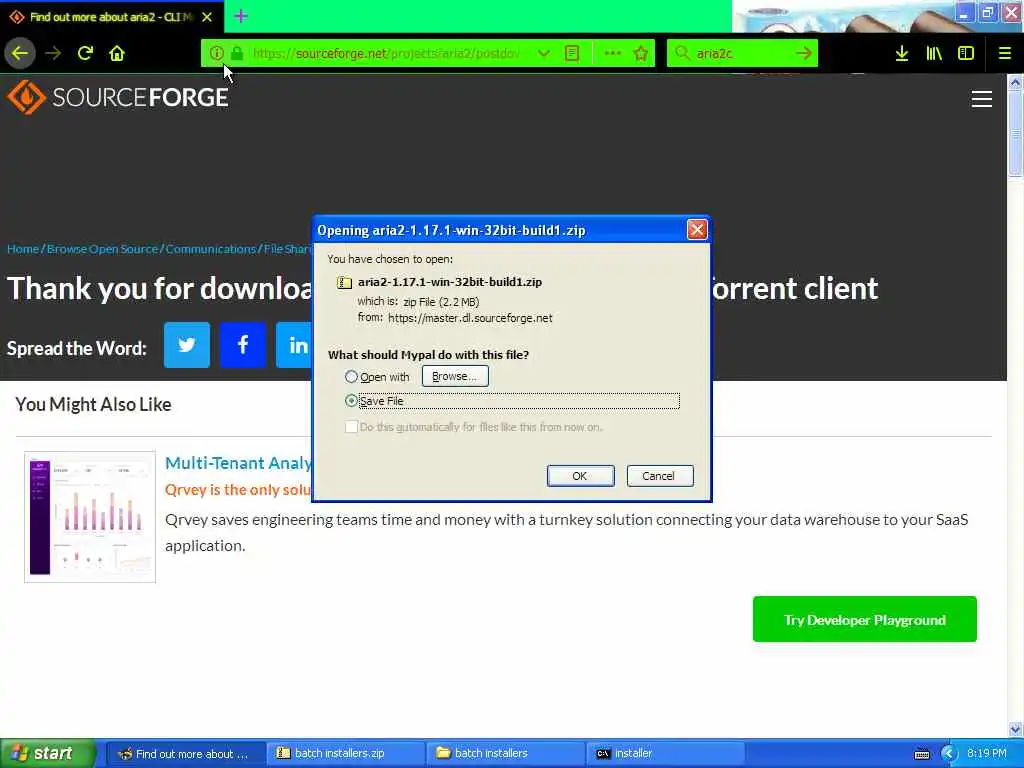Confirm the download with OK
1024x768 pixels.
tap(580, 476)
